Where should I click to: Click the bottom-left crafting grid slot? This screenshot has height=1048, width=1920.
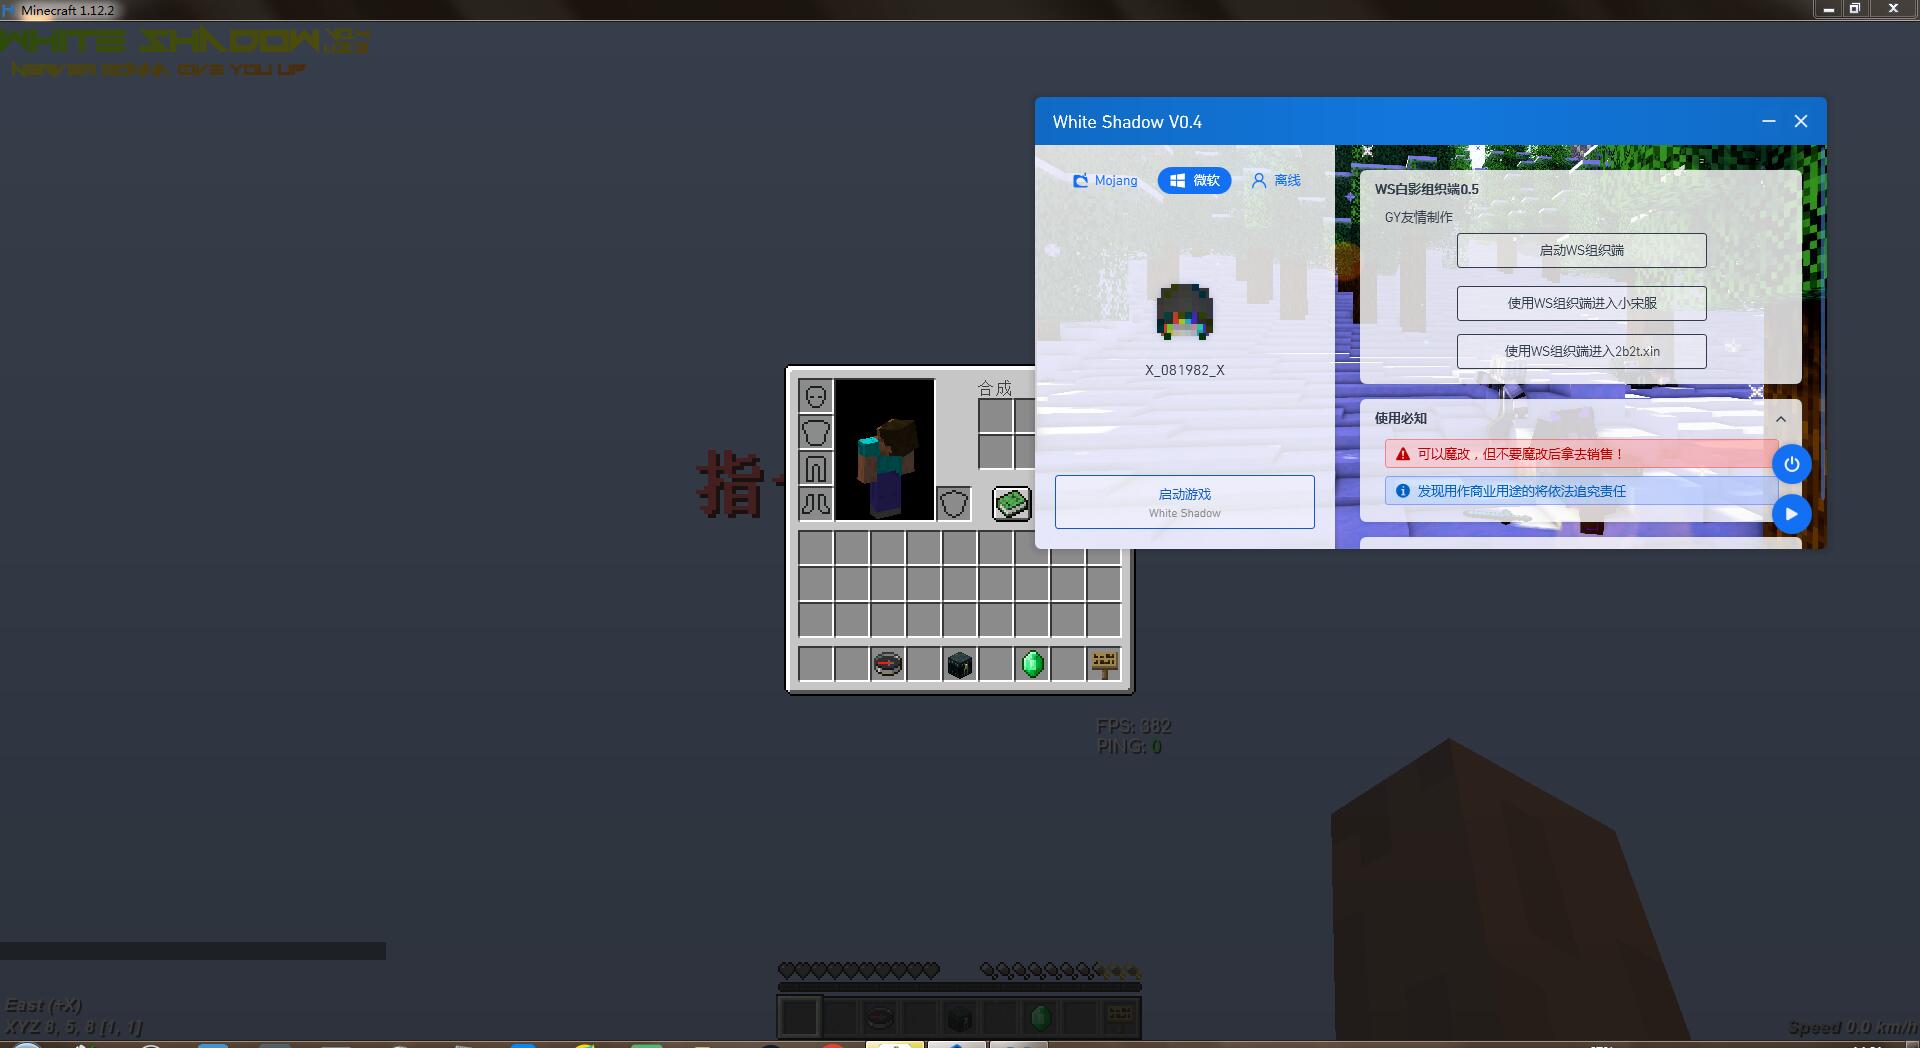click(x=996, y=452)
